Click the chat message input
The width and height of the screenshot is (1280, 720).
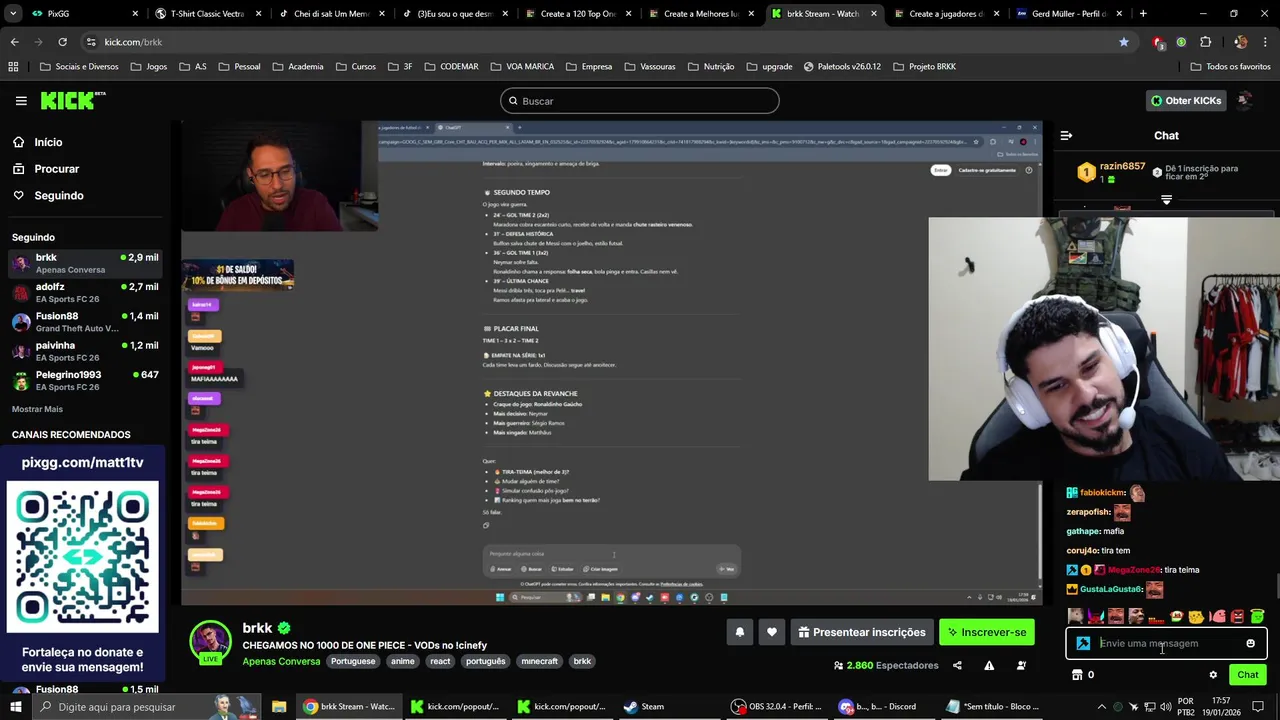1168,644
